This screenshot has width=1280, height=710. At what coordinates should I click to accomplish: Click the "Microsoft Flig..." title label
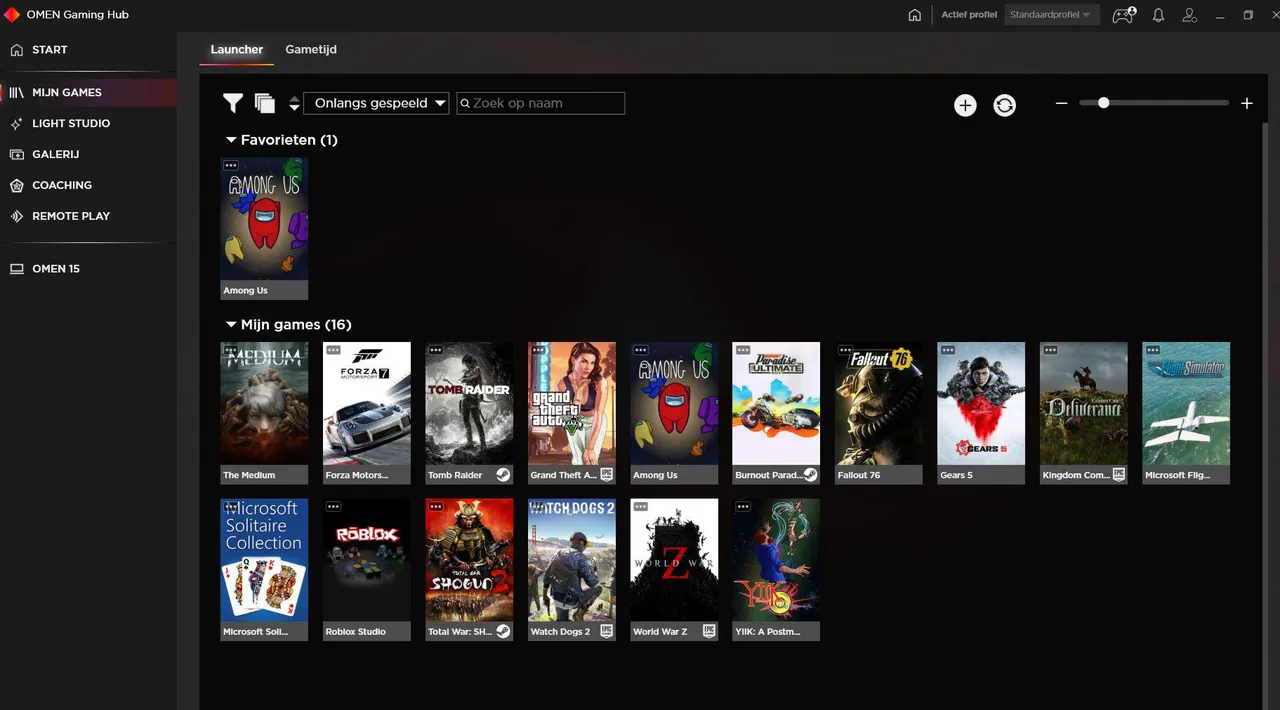point(1176,475)
